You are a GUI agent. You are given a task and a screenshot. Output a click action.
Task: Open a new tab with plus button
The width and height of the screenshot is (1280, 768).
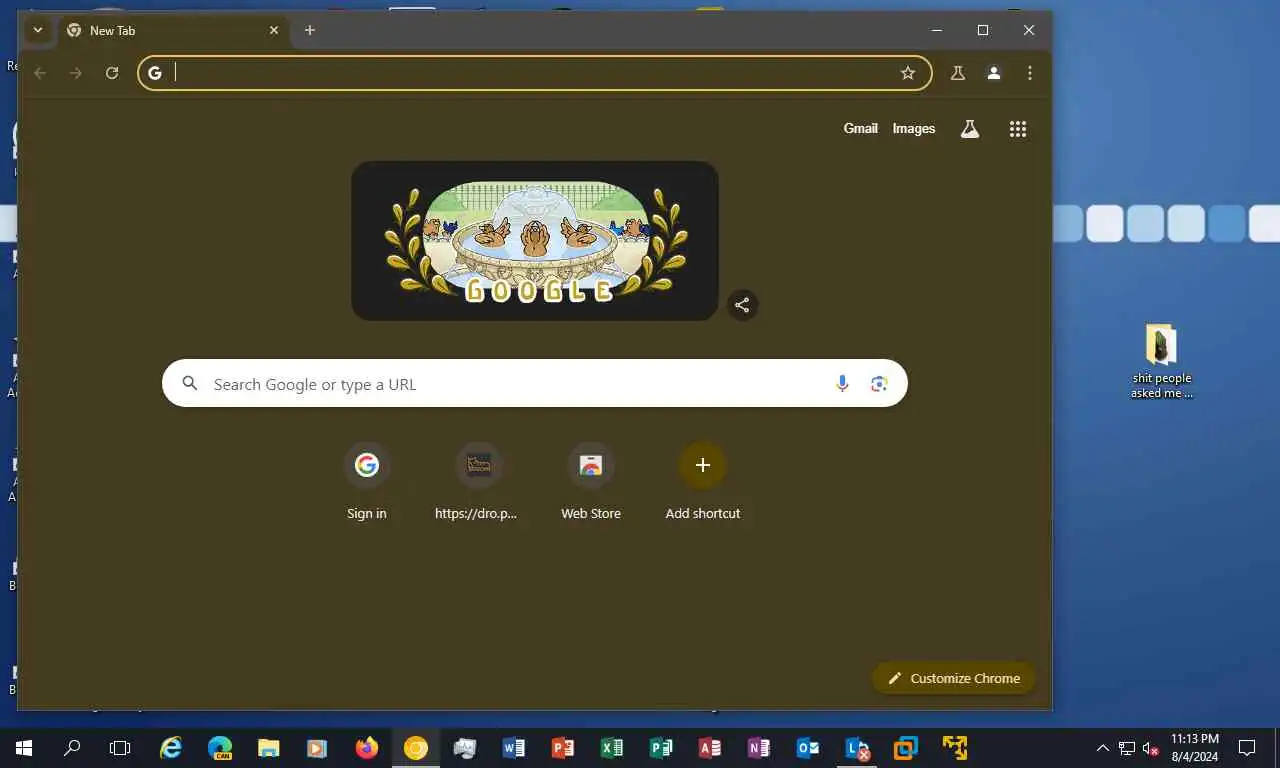click(310, 30)
